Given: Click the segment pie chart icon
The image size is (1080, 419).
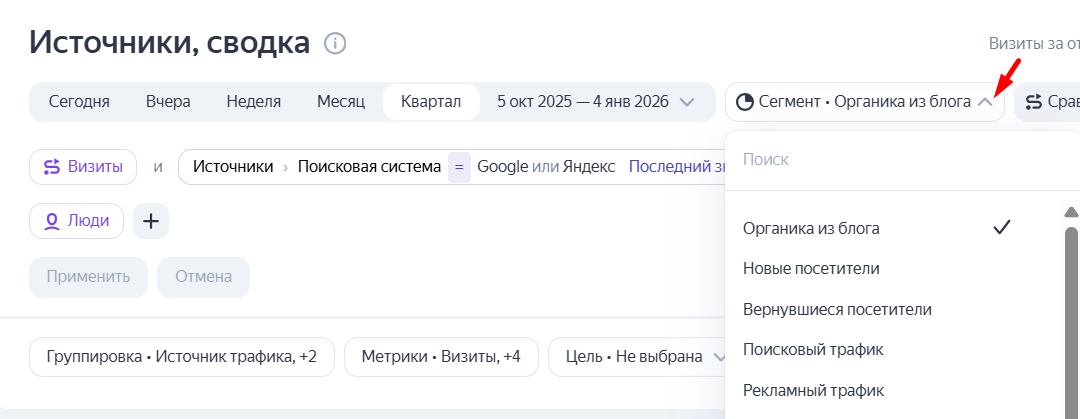Looking at the screenshot, I should pos(745,102).
